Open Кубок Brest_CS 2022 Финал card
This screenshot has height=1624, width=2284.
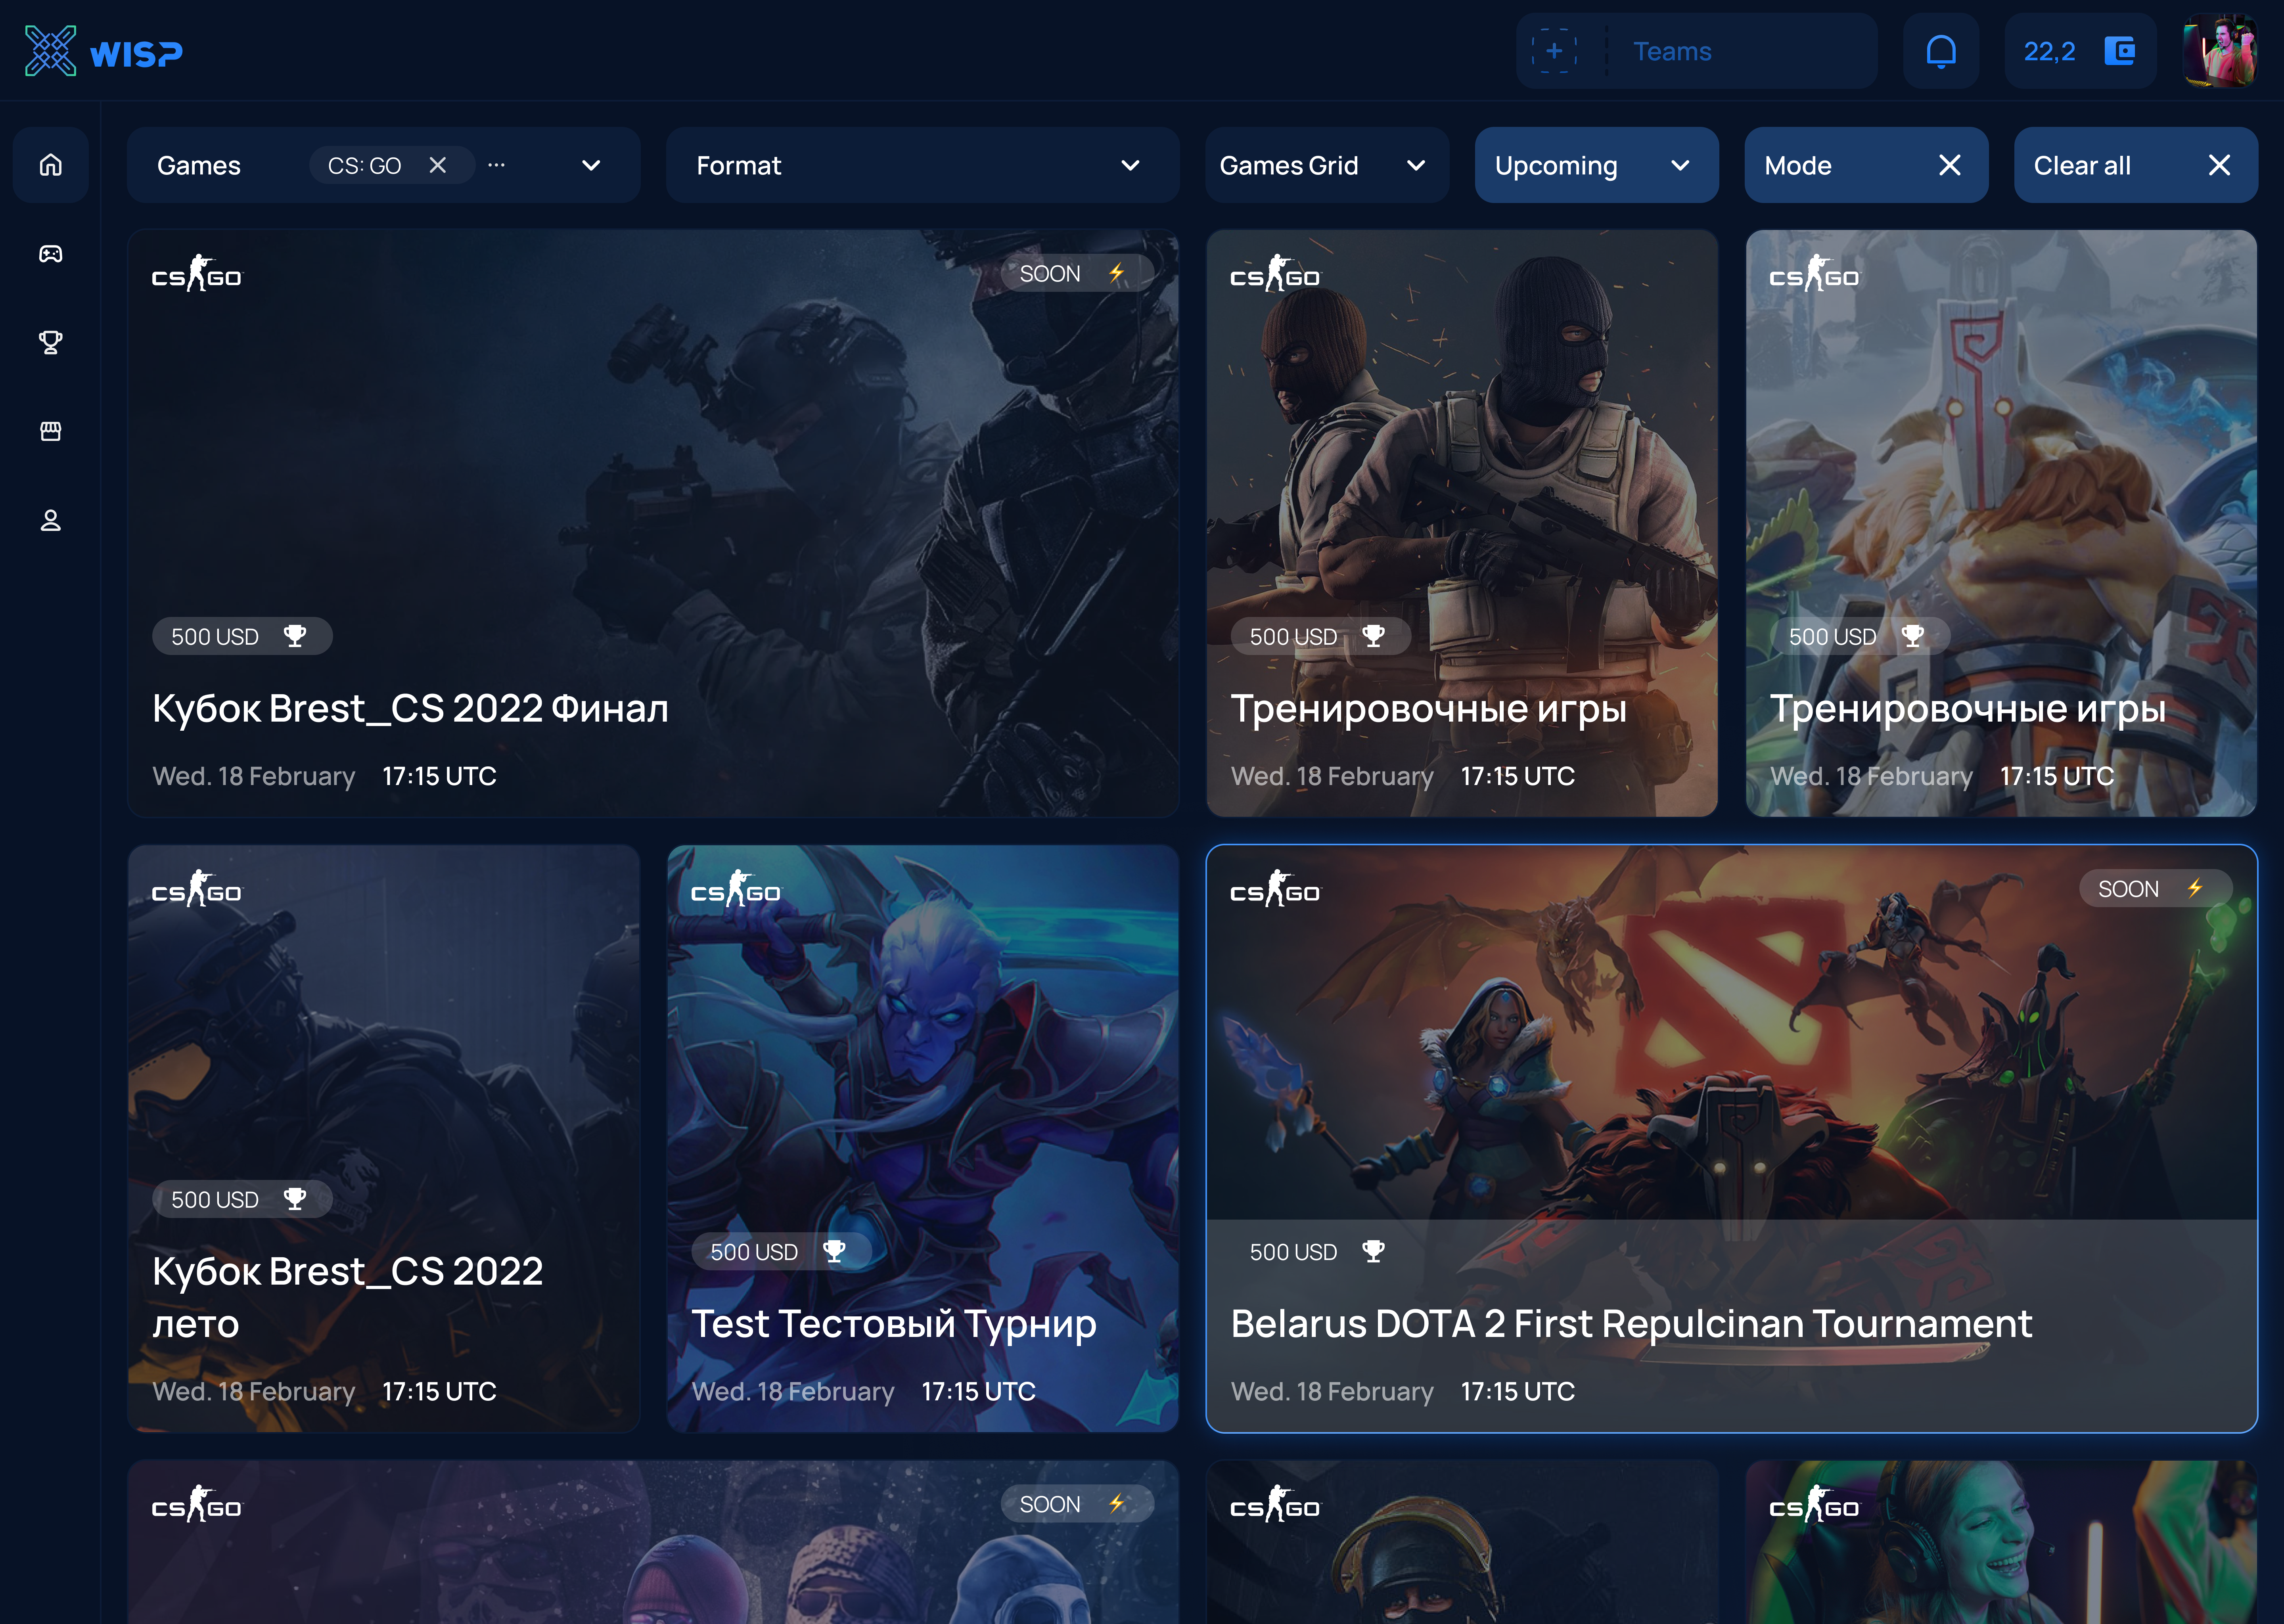653,523
